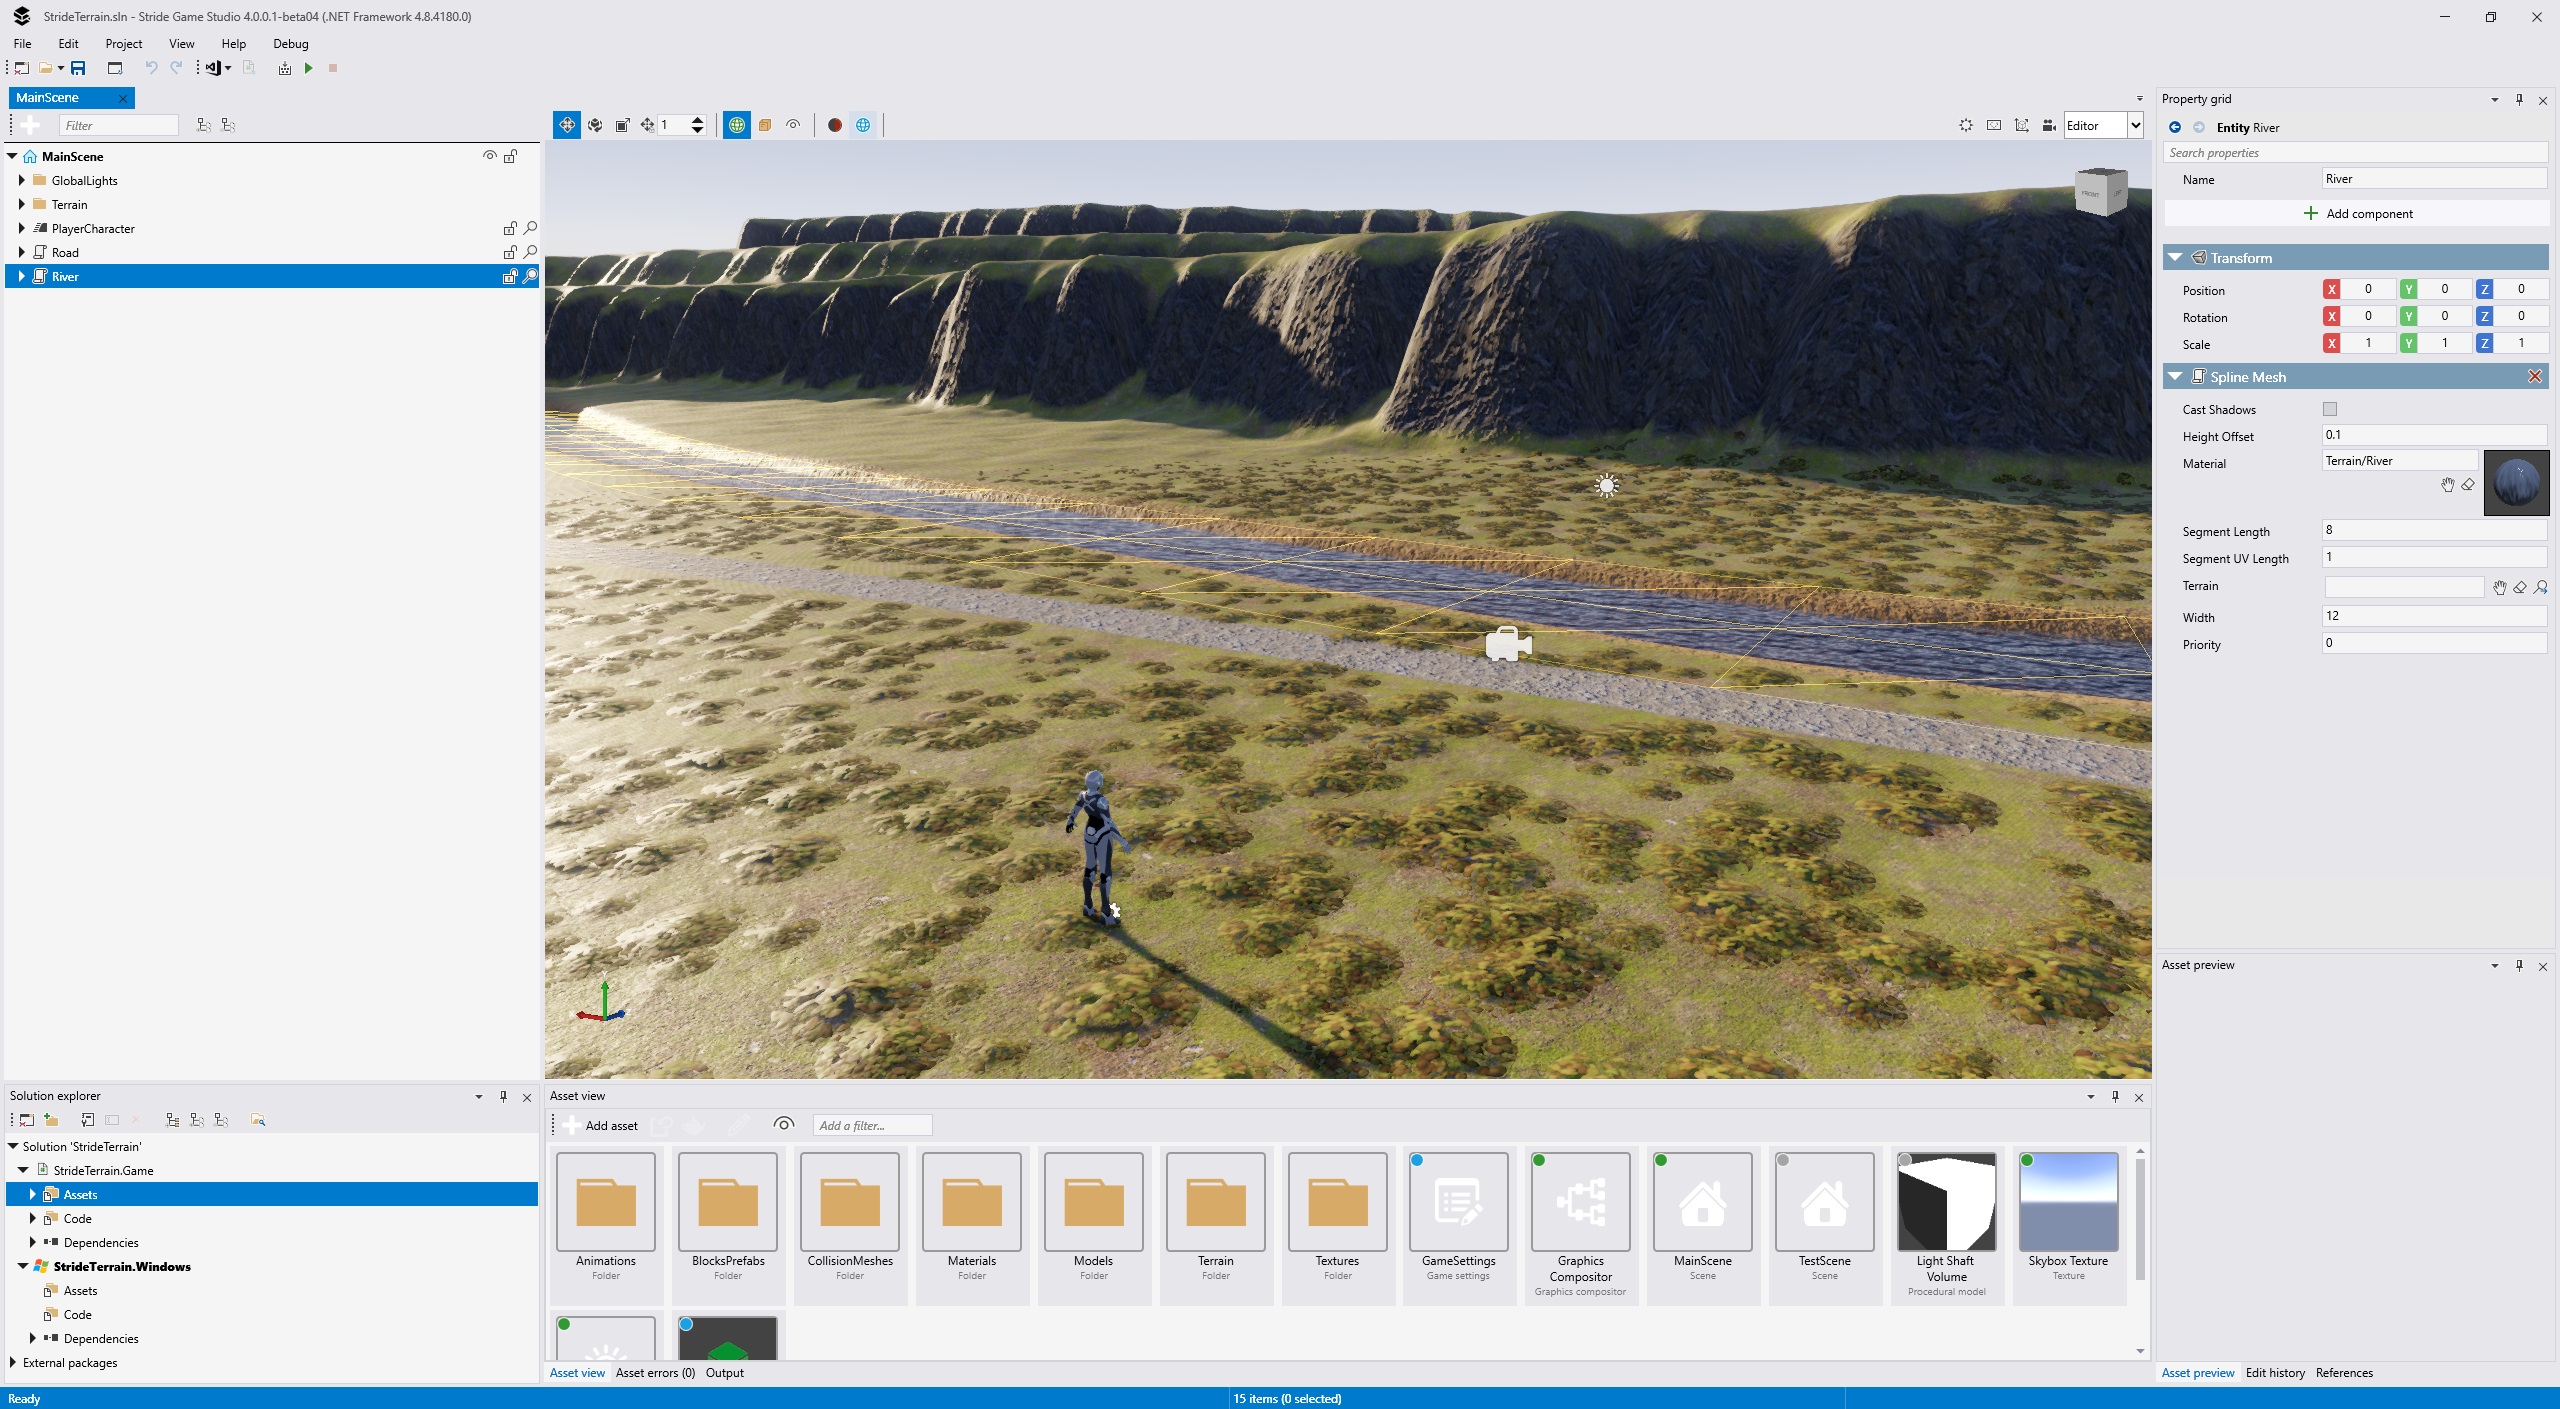Click the Add asset button
This screenshot has width=2560, height=1409.
(x=600, y=1126)
